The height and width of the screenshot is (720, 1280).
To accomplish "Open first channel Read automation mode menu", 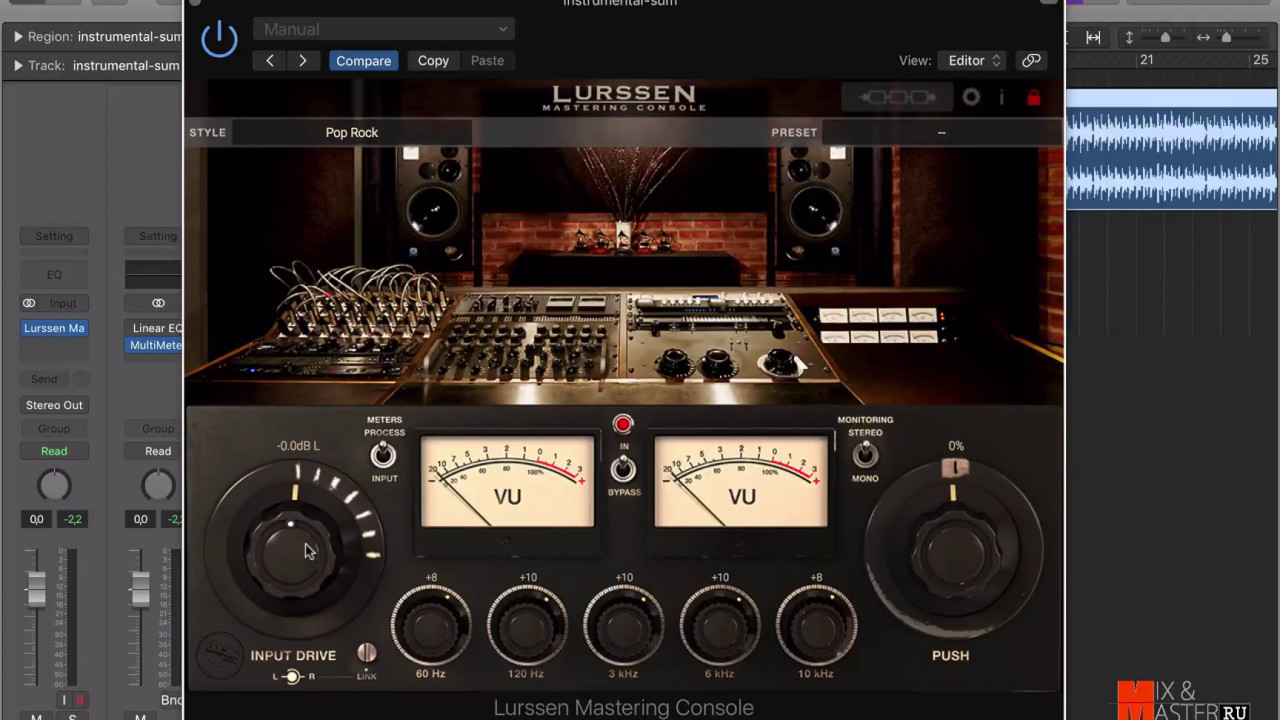I will [x=54, y=451].
